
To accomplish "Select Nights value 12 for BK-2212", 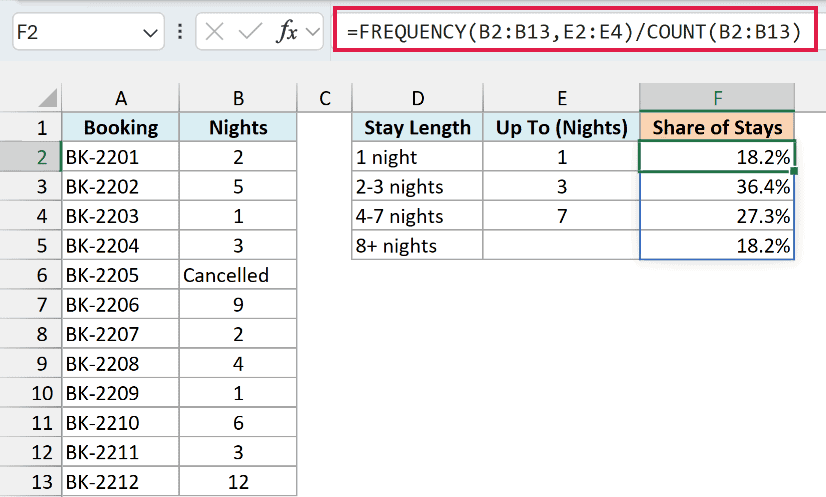I will click(x=238, y=482).
